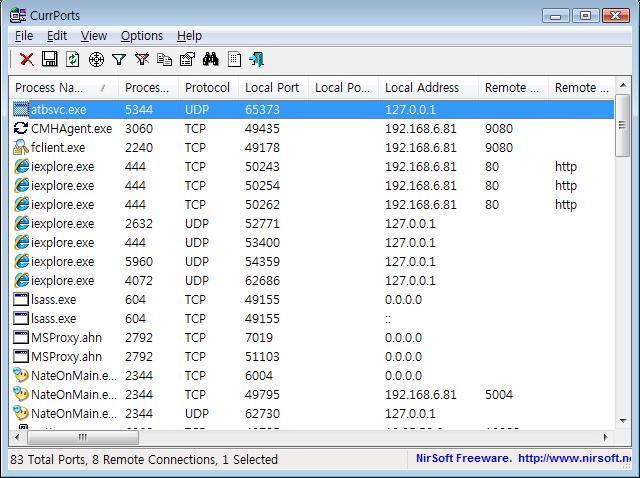The width and height of the screenshot is (640, 478).
Task: Open the Edit menu
Action: coord(57,36)
